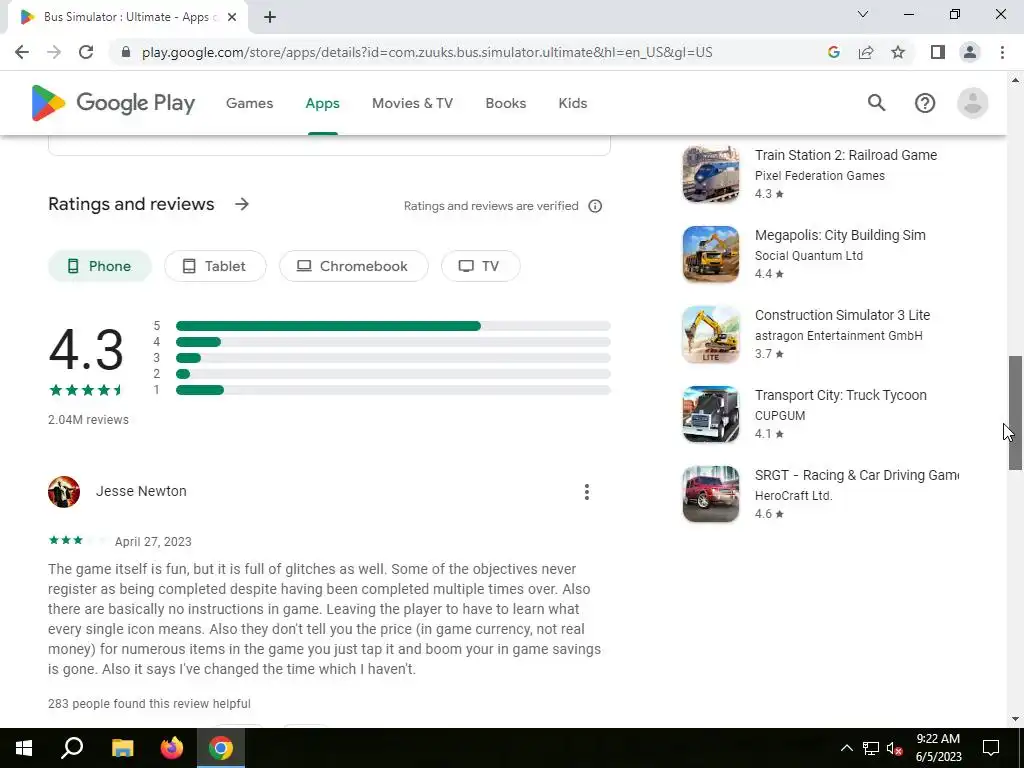This screenshot has width=1024, height=768.
Task: Open the Google Play account avatar
Action: pyautogui.click(x=972, y=103)
